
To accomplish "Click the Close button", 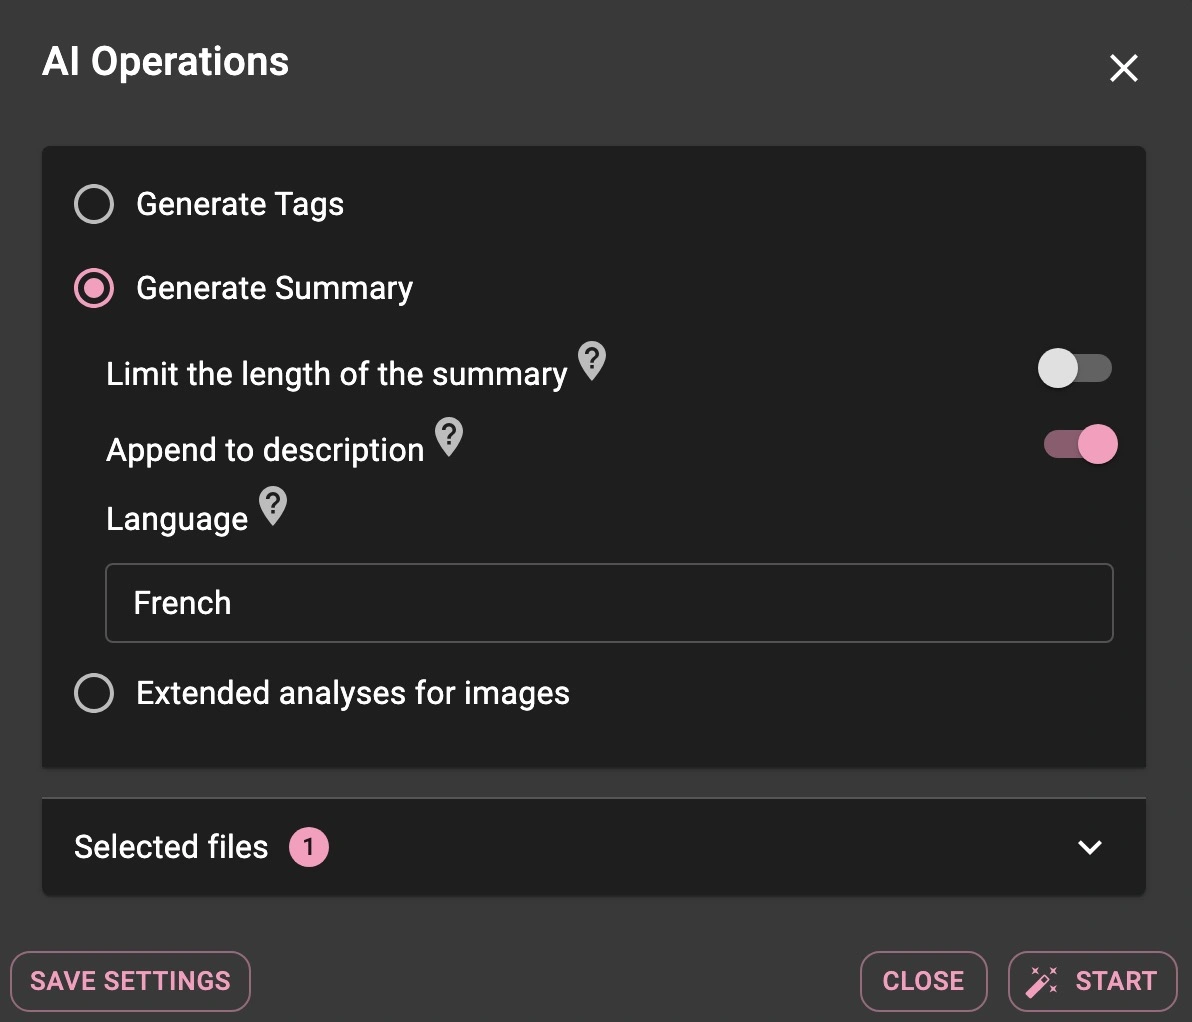I will click(x=923, y=981).
